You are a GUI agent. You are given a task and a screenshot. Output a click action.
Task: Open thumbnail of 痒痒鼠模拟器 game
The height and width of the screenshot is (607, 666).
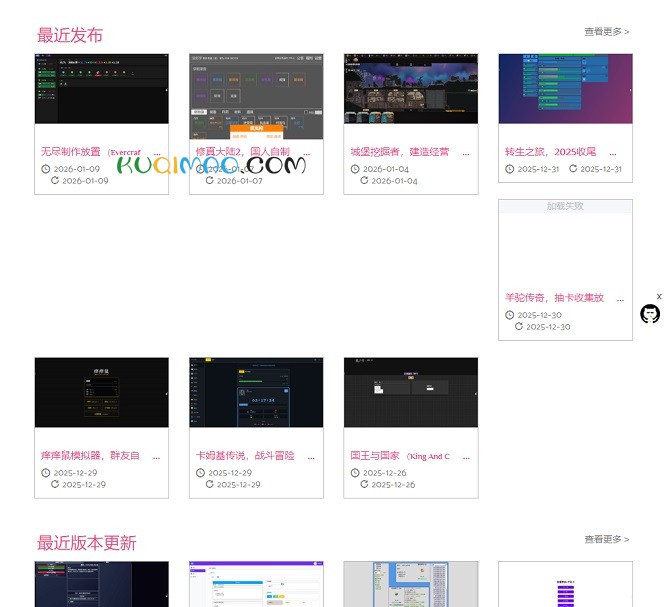[x=102, y=392]
